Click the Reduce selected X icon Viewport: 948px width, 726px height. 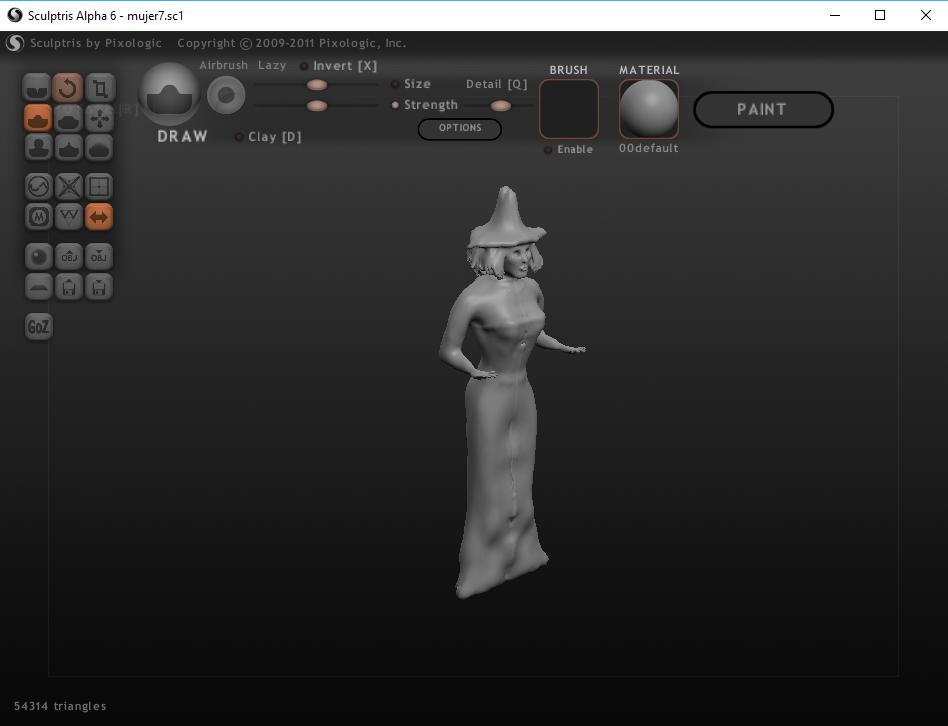point(69,187)
